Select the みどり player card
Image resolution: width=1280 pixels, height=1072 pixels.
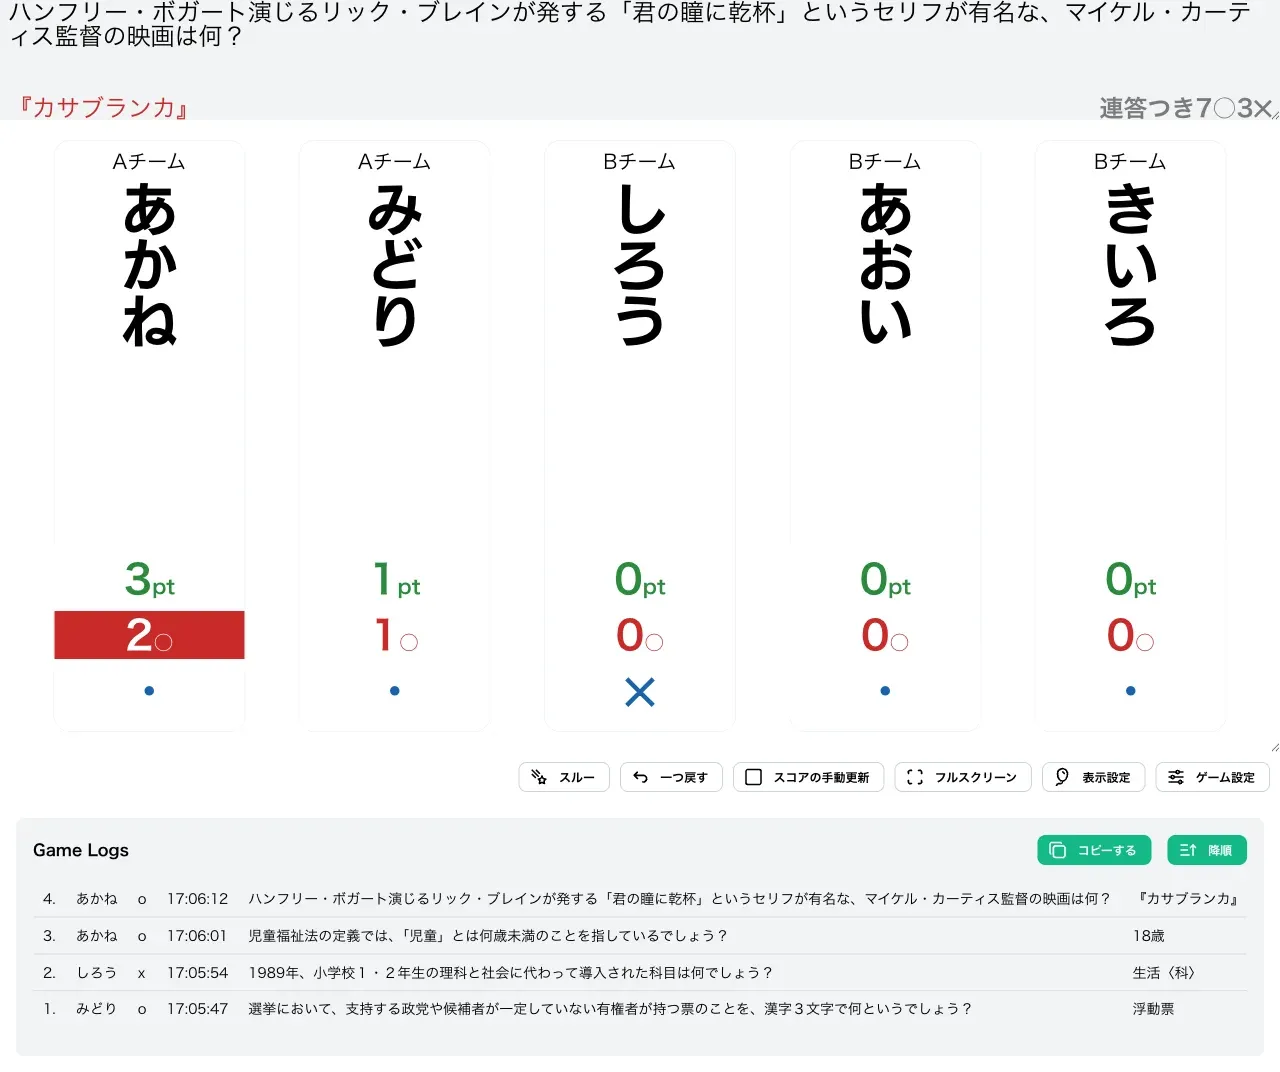[x=395, y=436]
